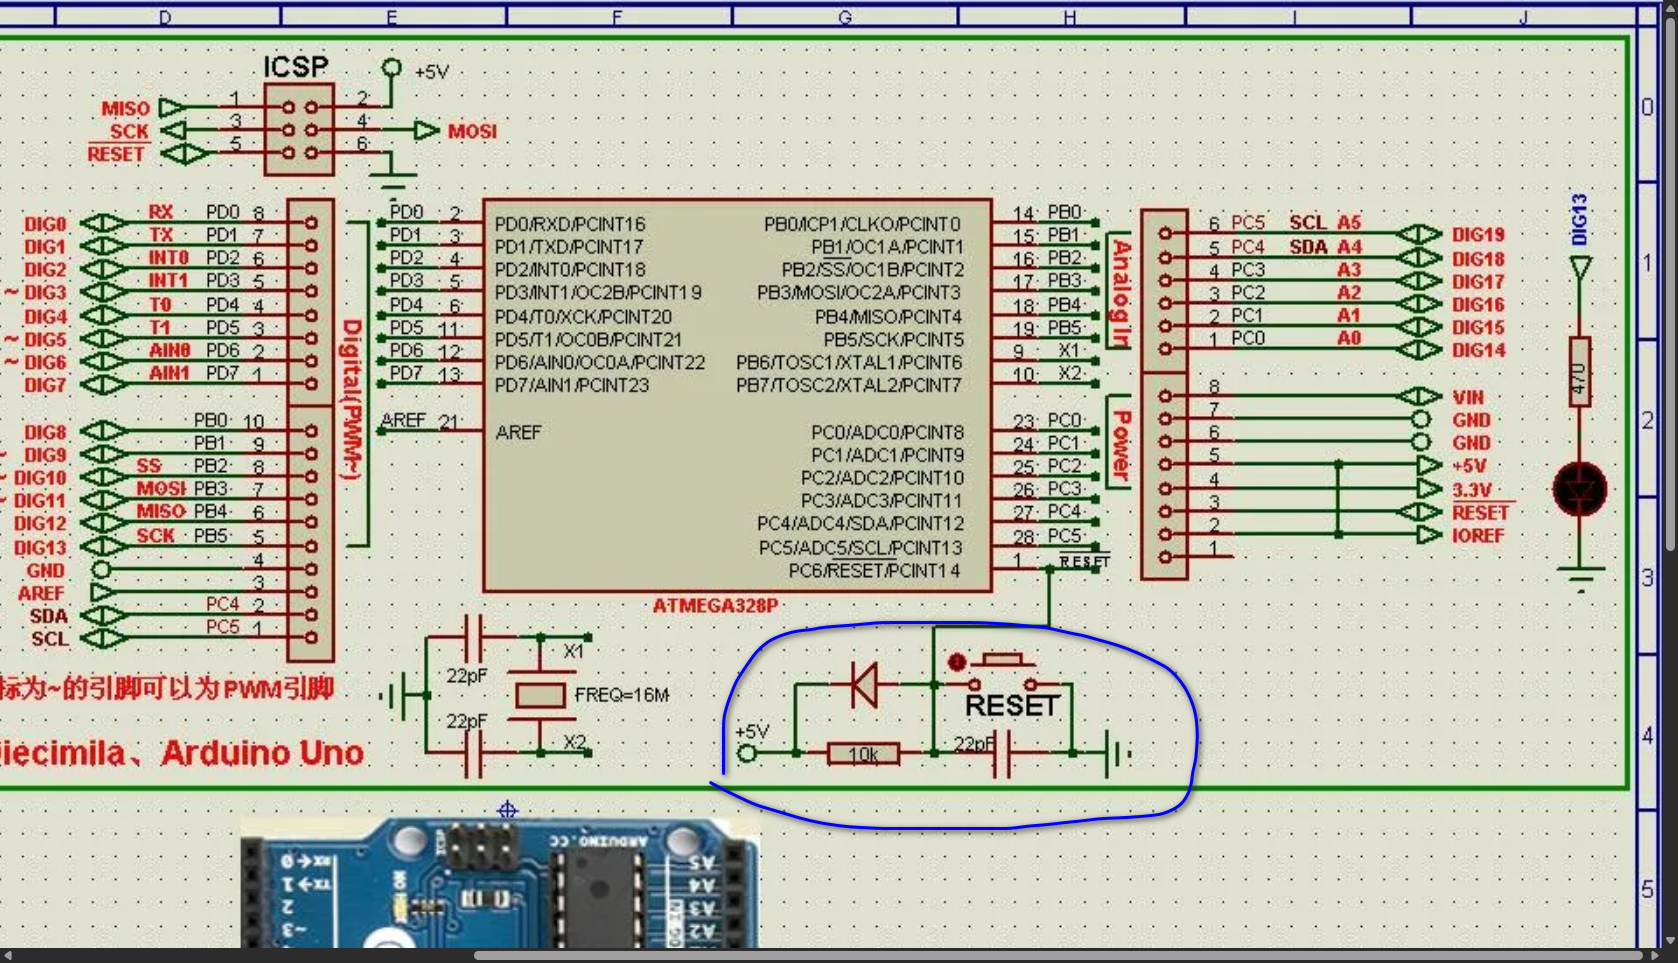1678x963 pixels.
Task: Select the red Power header label
Action: (1122, 444)
